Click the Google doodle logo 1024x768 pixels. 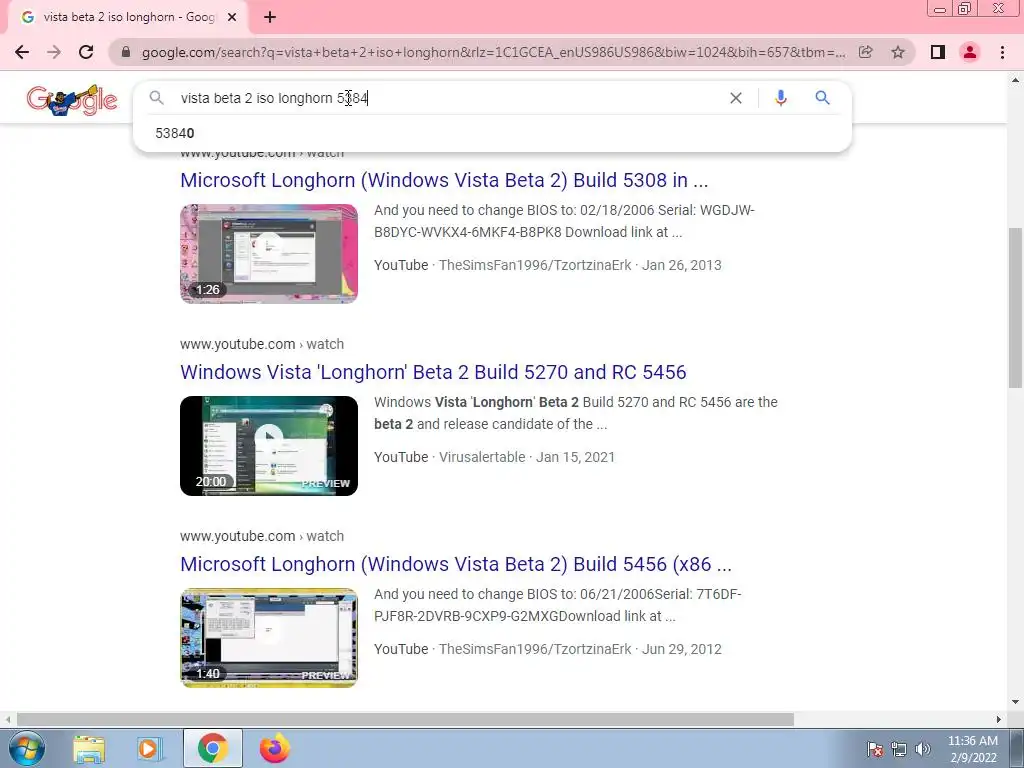72,100
